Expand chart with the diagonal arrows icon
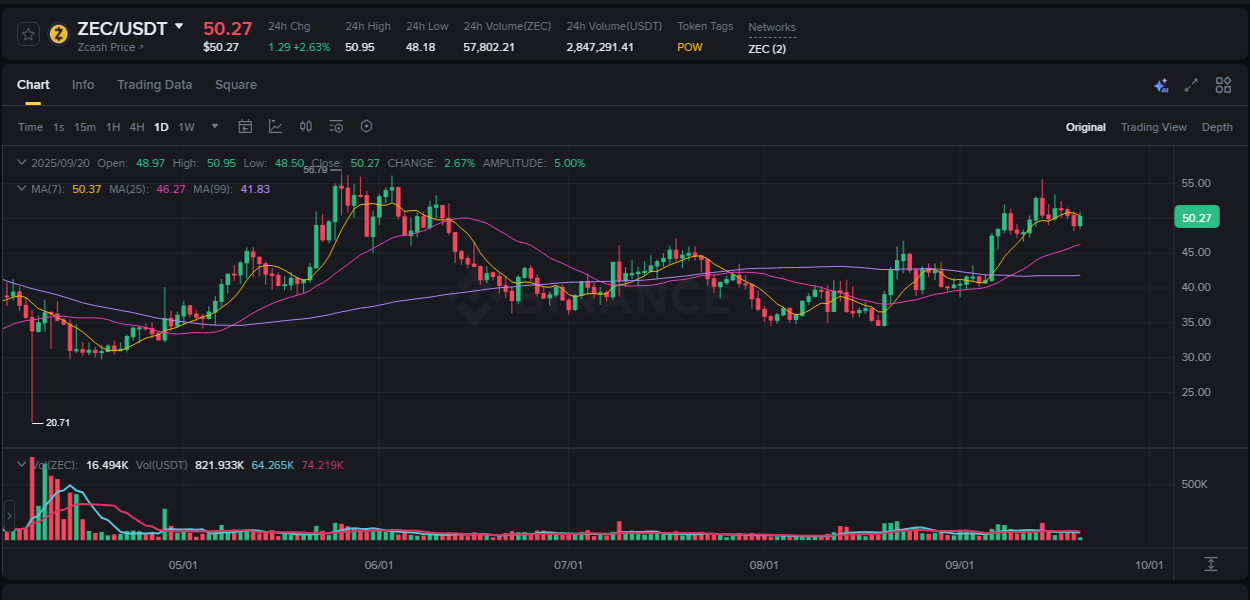 (1190, 86)
